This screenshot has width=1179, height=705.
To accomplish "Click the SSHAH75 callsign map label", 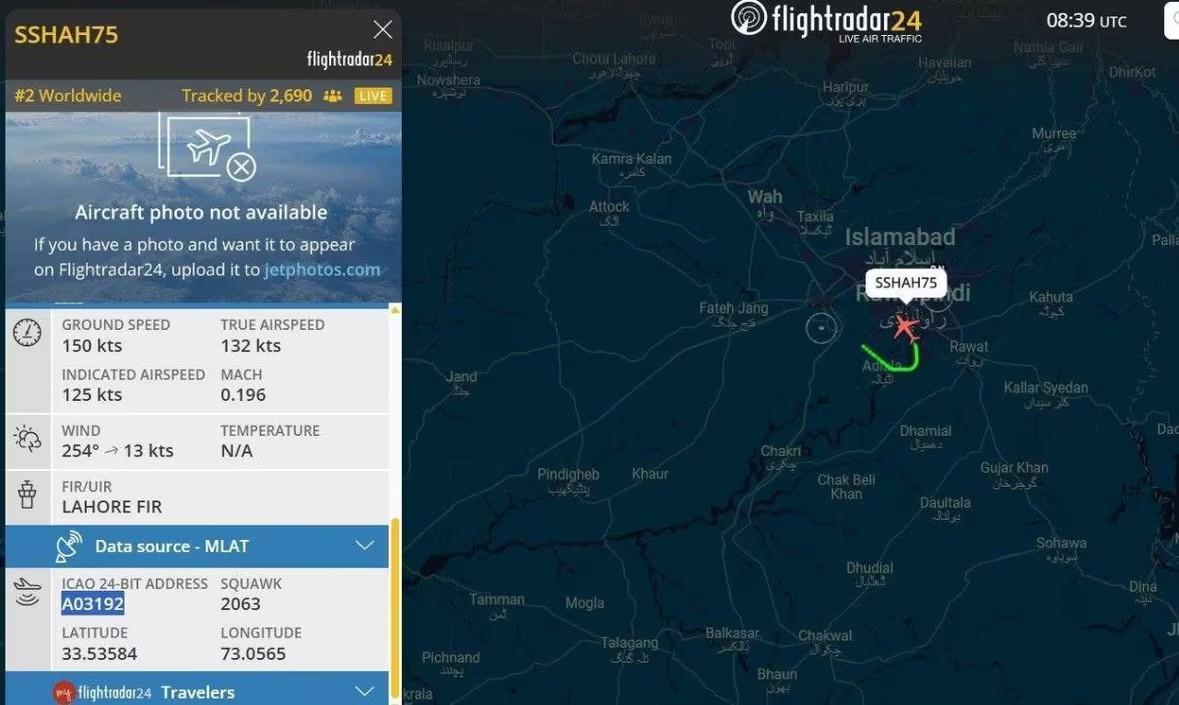I will [905, 283].
